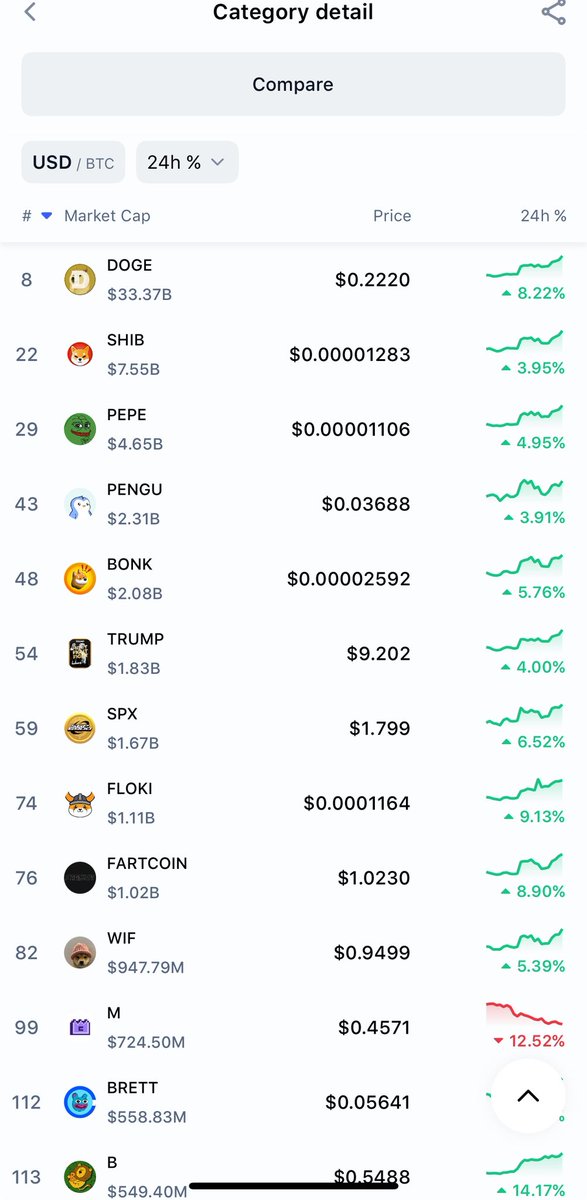Open the PEPE frog icon
The image size is (587, 1200).
coord(80,429)
